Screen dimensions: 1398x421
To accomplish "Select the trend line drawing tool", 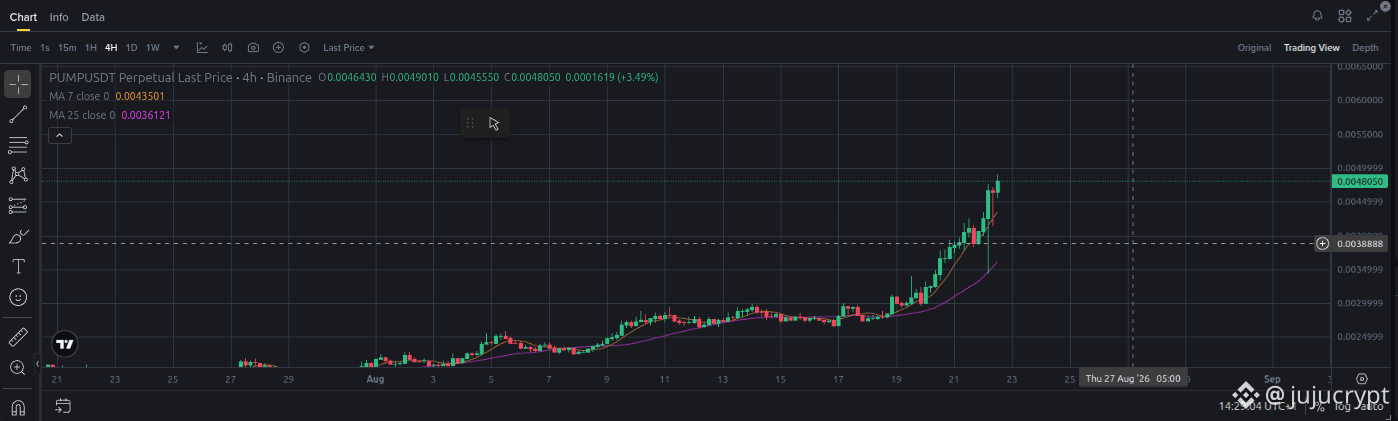I will (18, 115).
